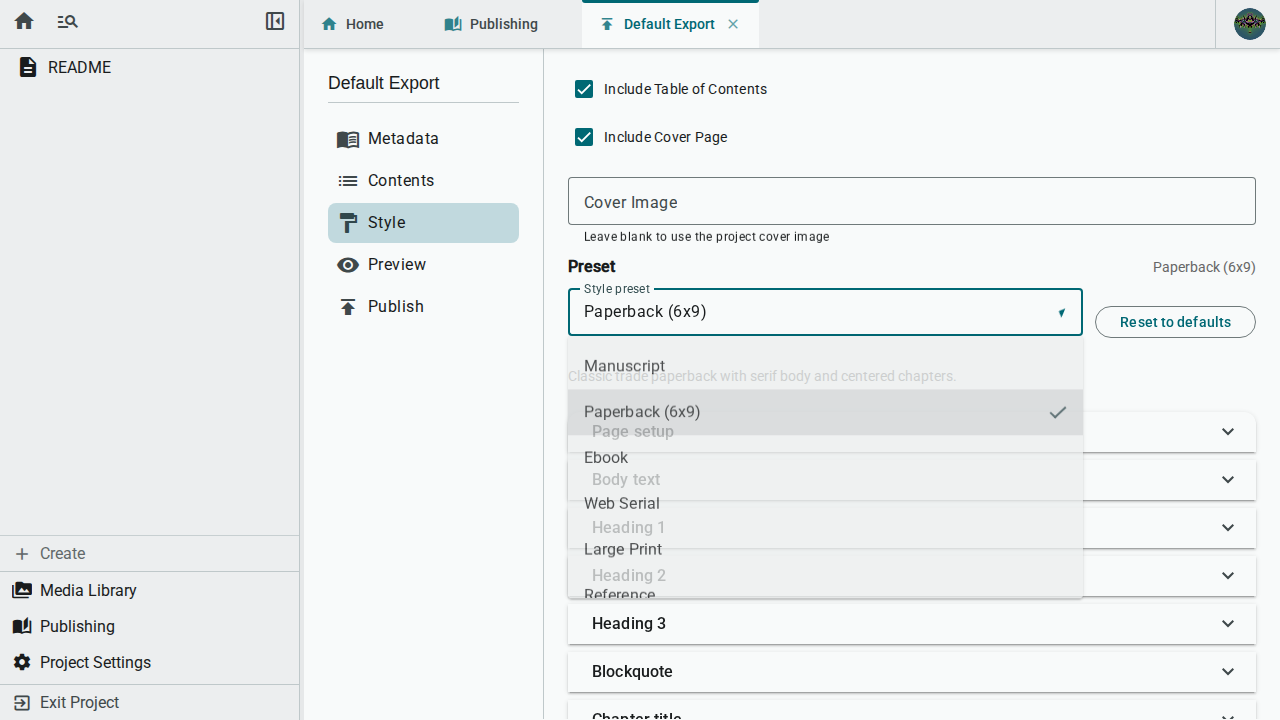Open Publishing from the sidebar
The image size is (1280, 720).
coord(150,626)
